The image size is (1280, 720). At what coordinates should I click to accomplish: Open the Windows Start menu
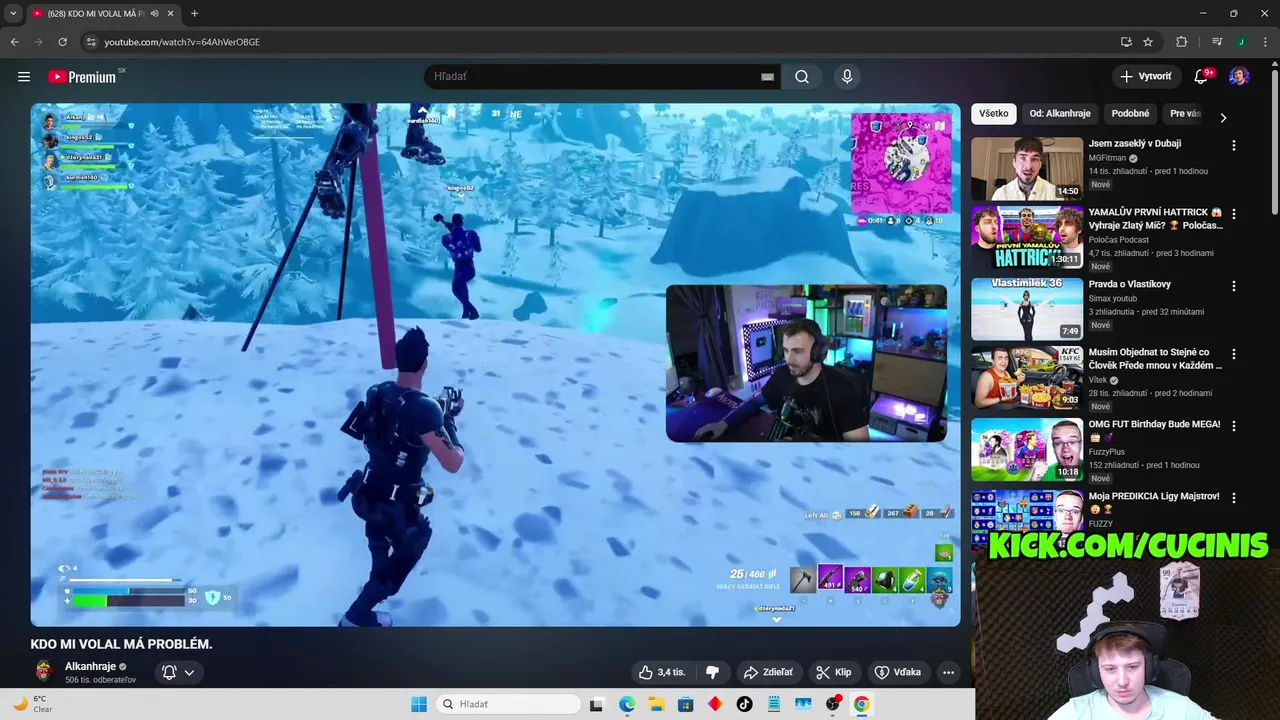pos(419,704)
